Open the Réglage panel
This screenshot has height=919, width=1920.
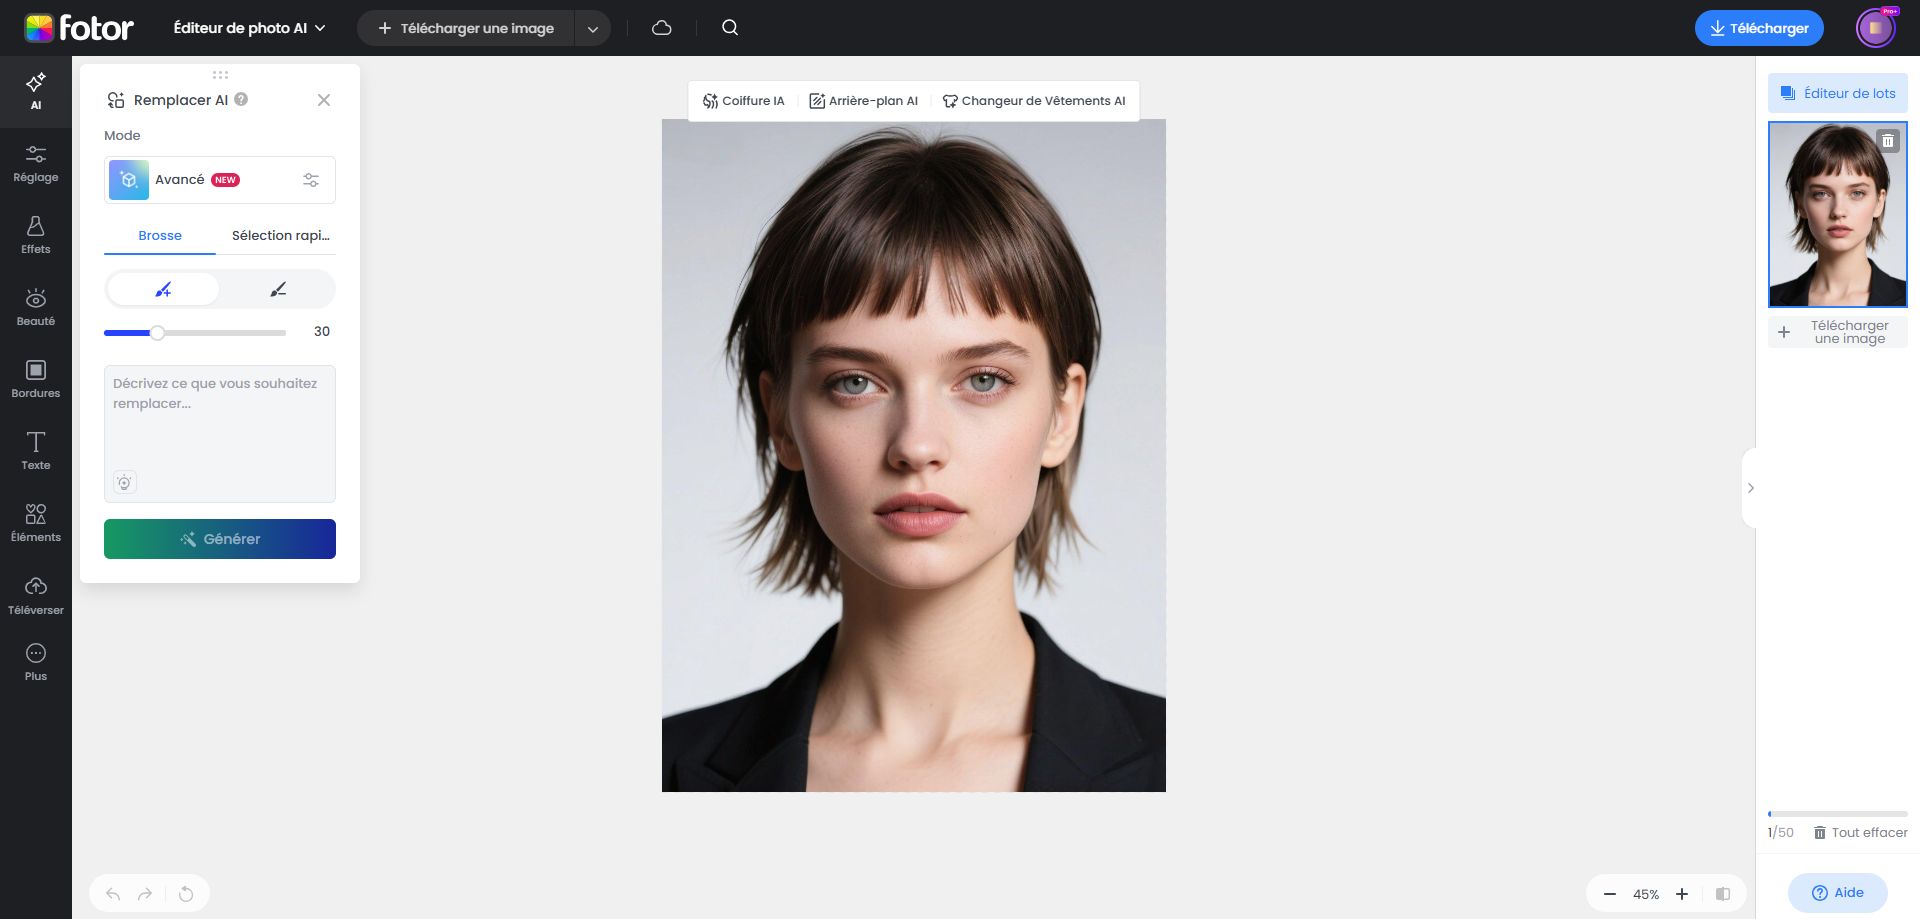[36, 163]
